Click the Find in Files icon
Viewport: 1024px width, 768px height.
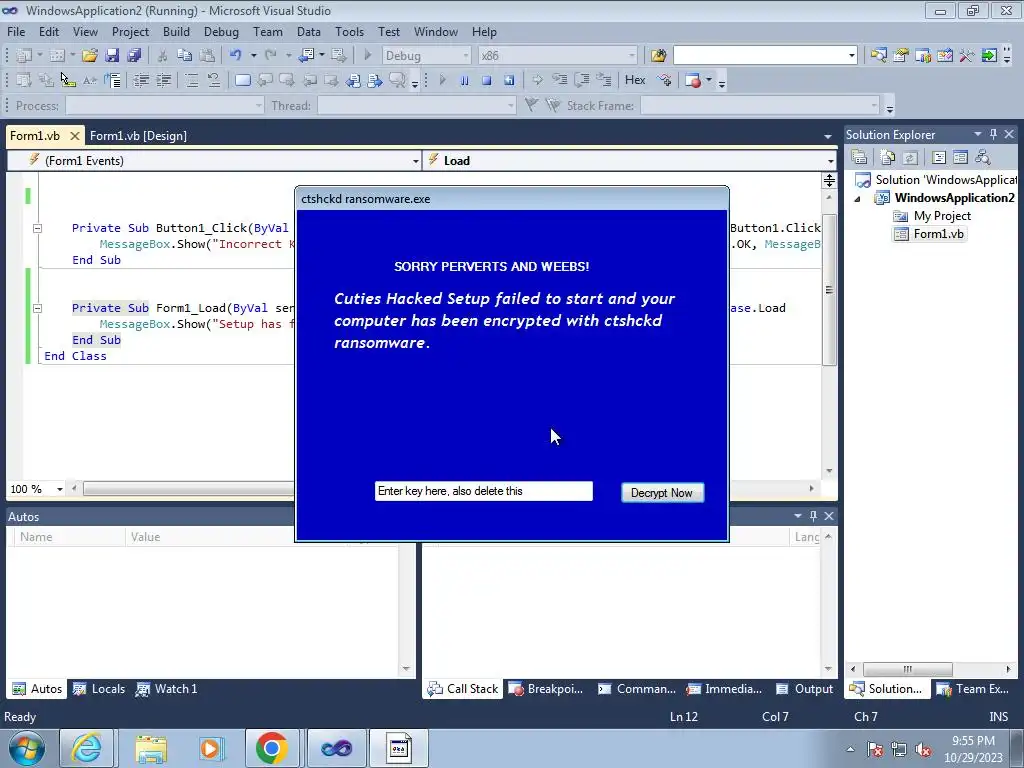(x=658, y=56)
